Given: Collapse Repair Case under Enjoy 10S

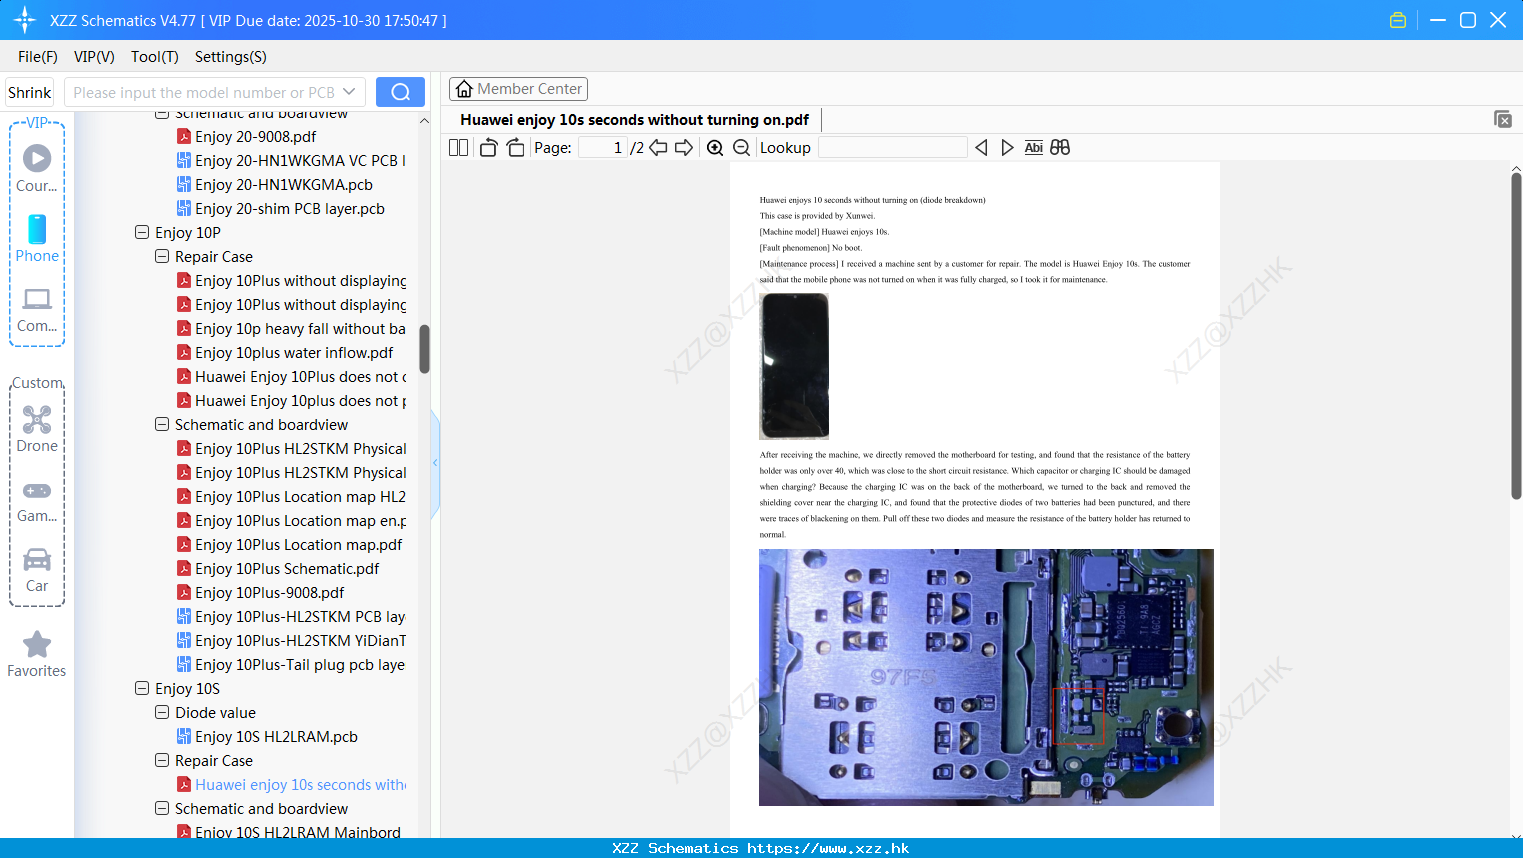Looking at the screenshot, I should 162,760.
